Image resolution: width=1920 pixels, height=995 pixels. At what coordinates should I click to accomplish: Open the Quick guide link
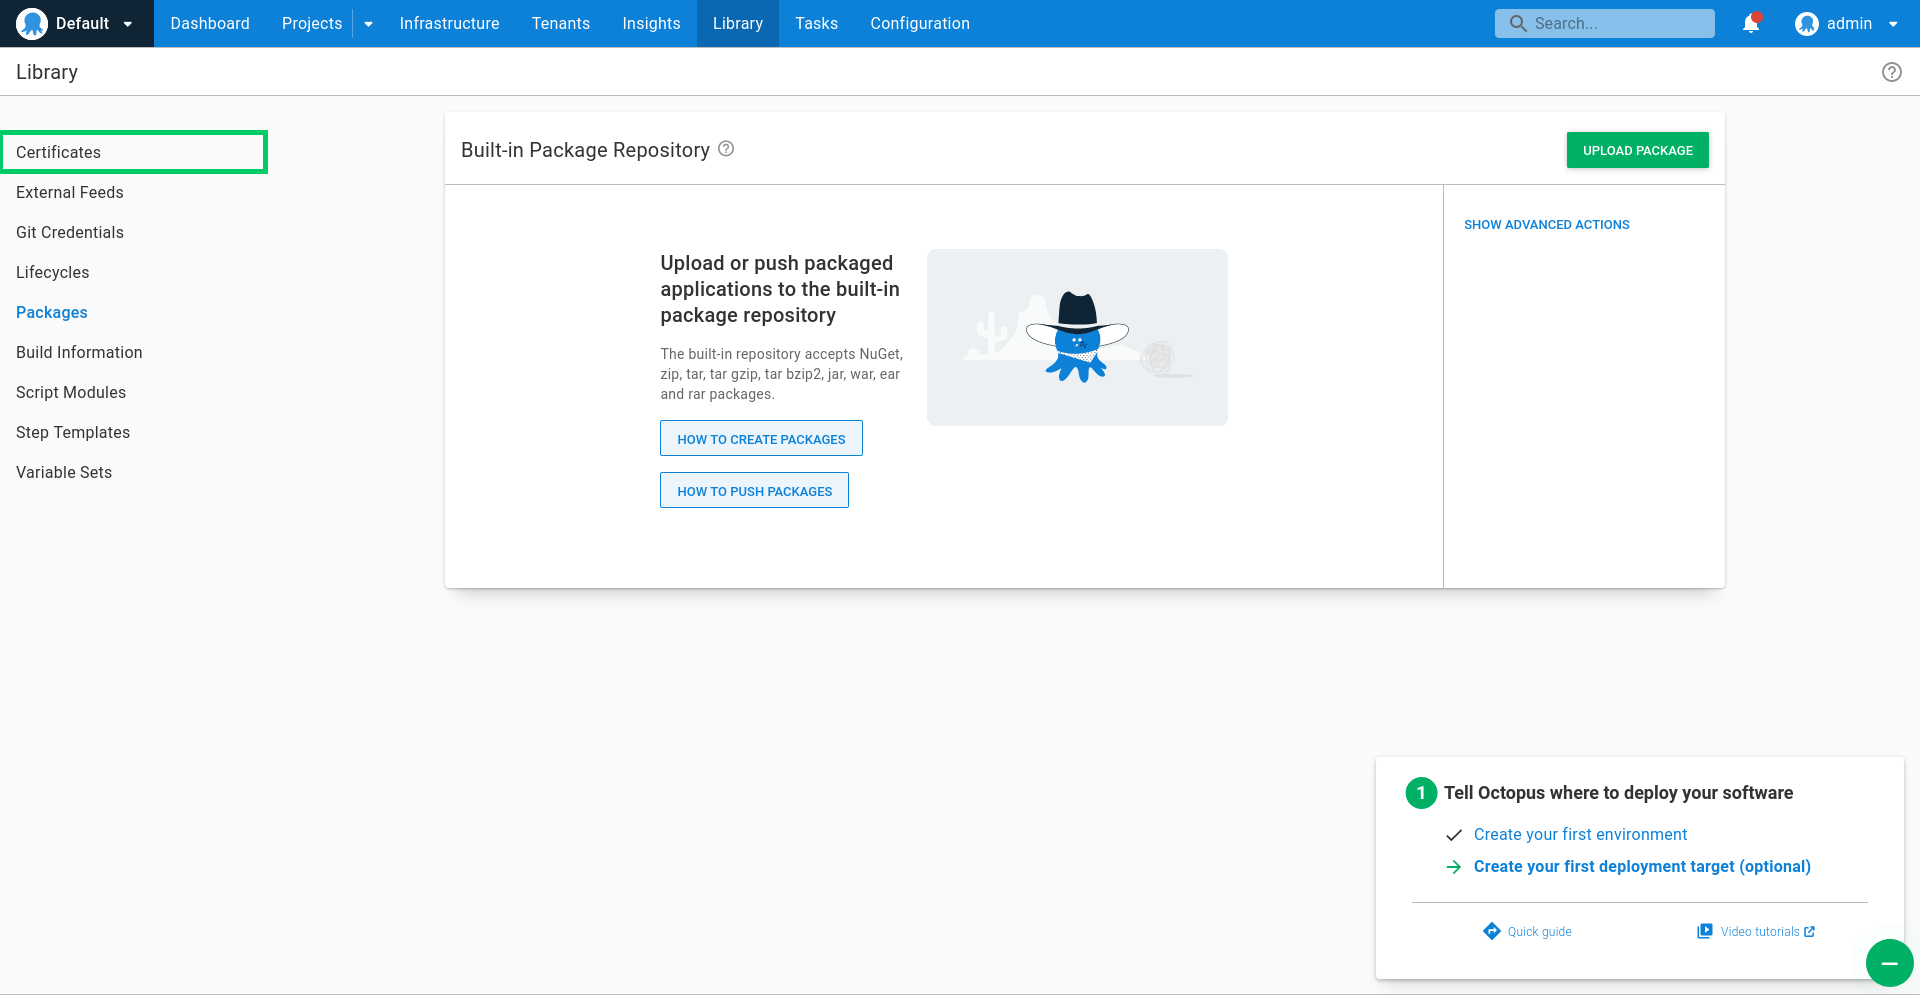tap(1539, 931)
